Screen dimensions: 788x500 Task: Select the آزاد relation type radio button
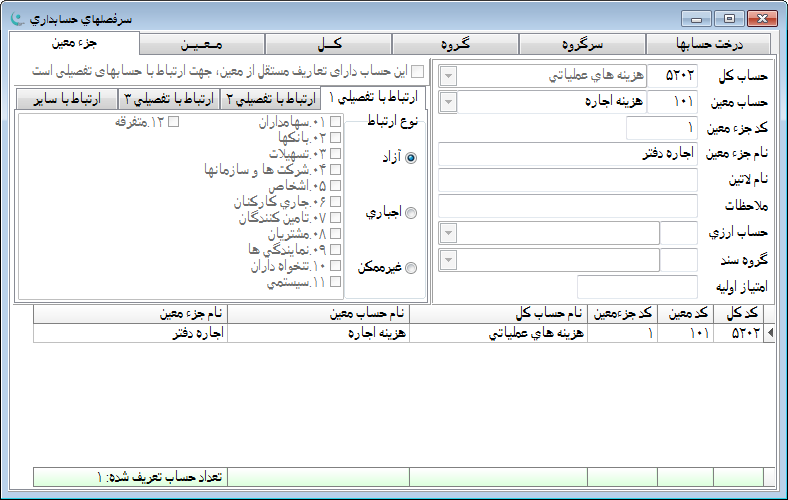click(x=411, y=157)
